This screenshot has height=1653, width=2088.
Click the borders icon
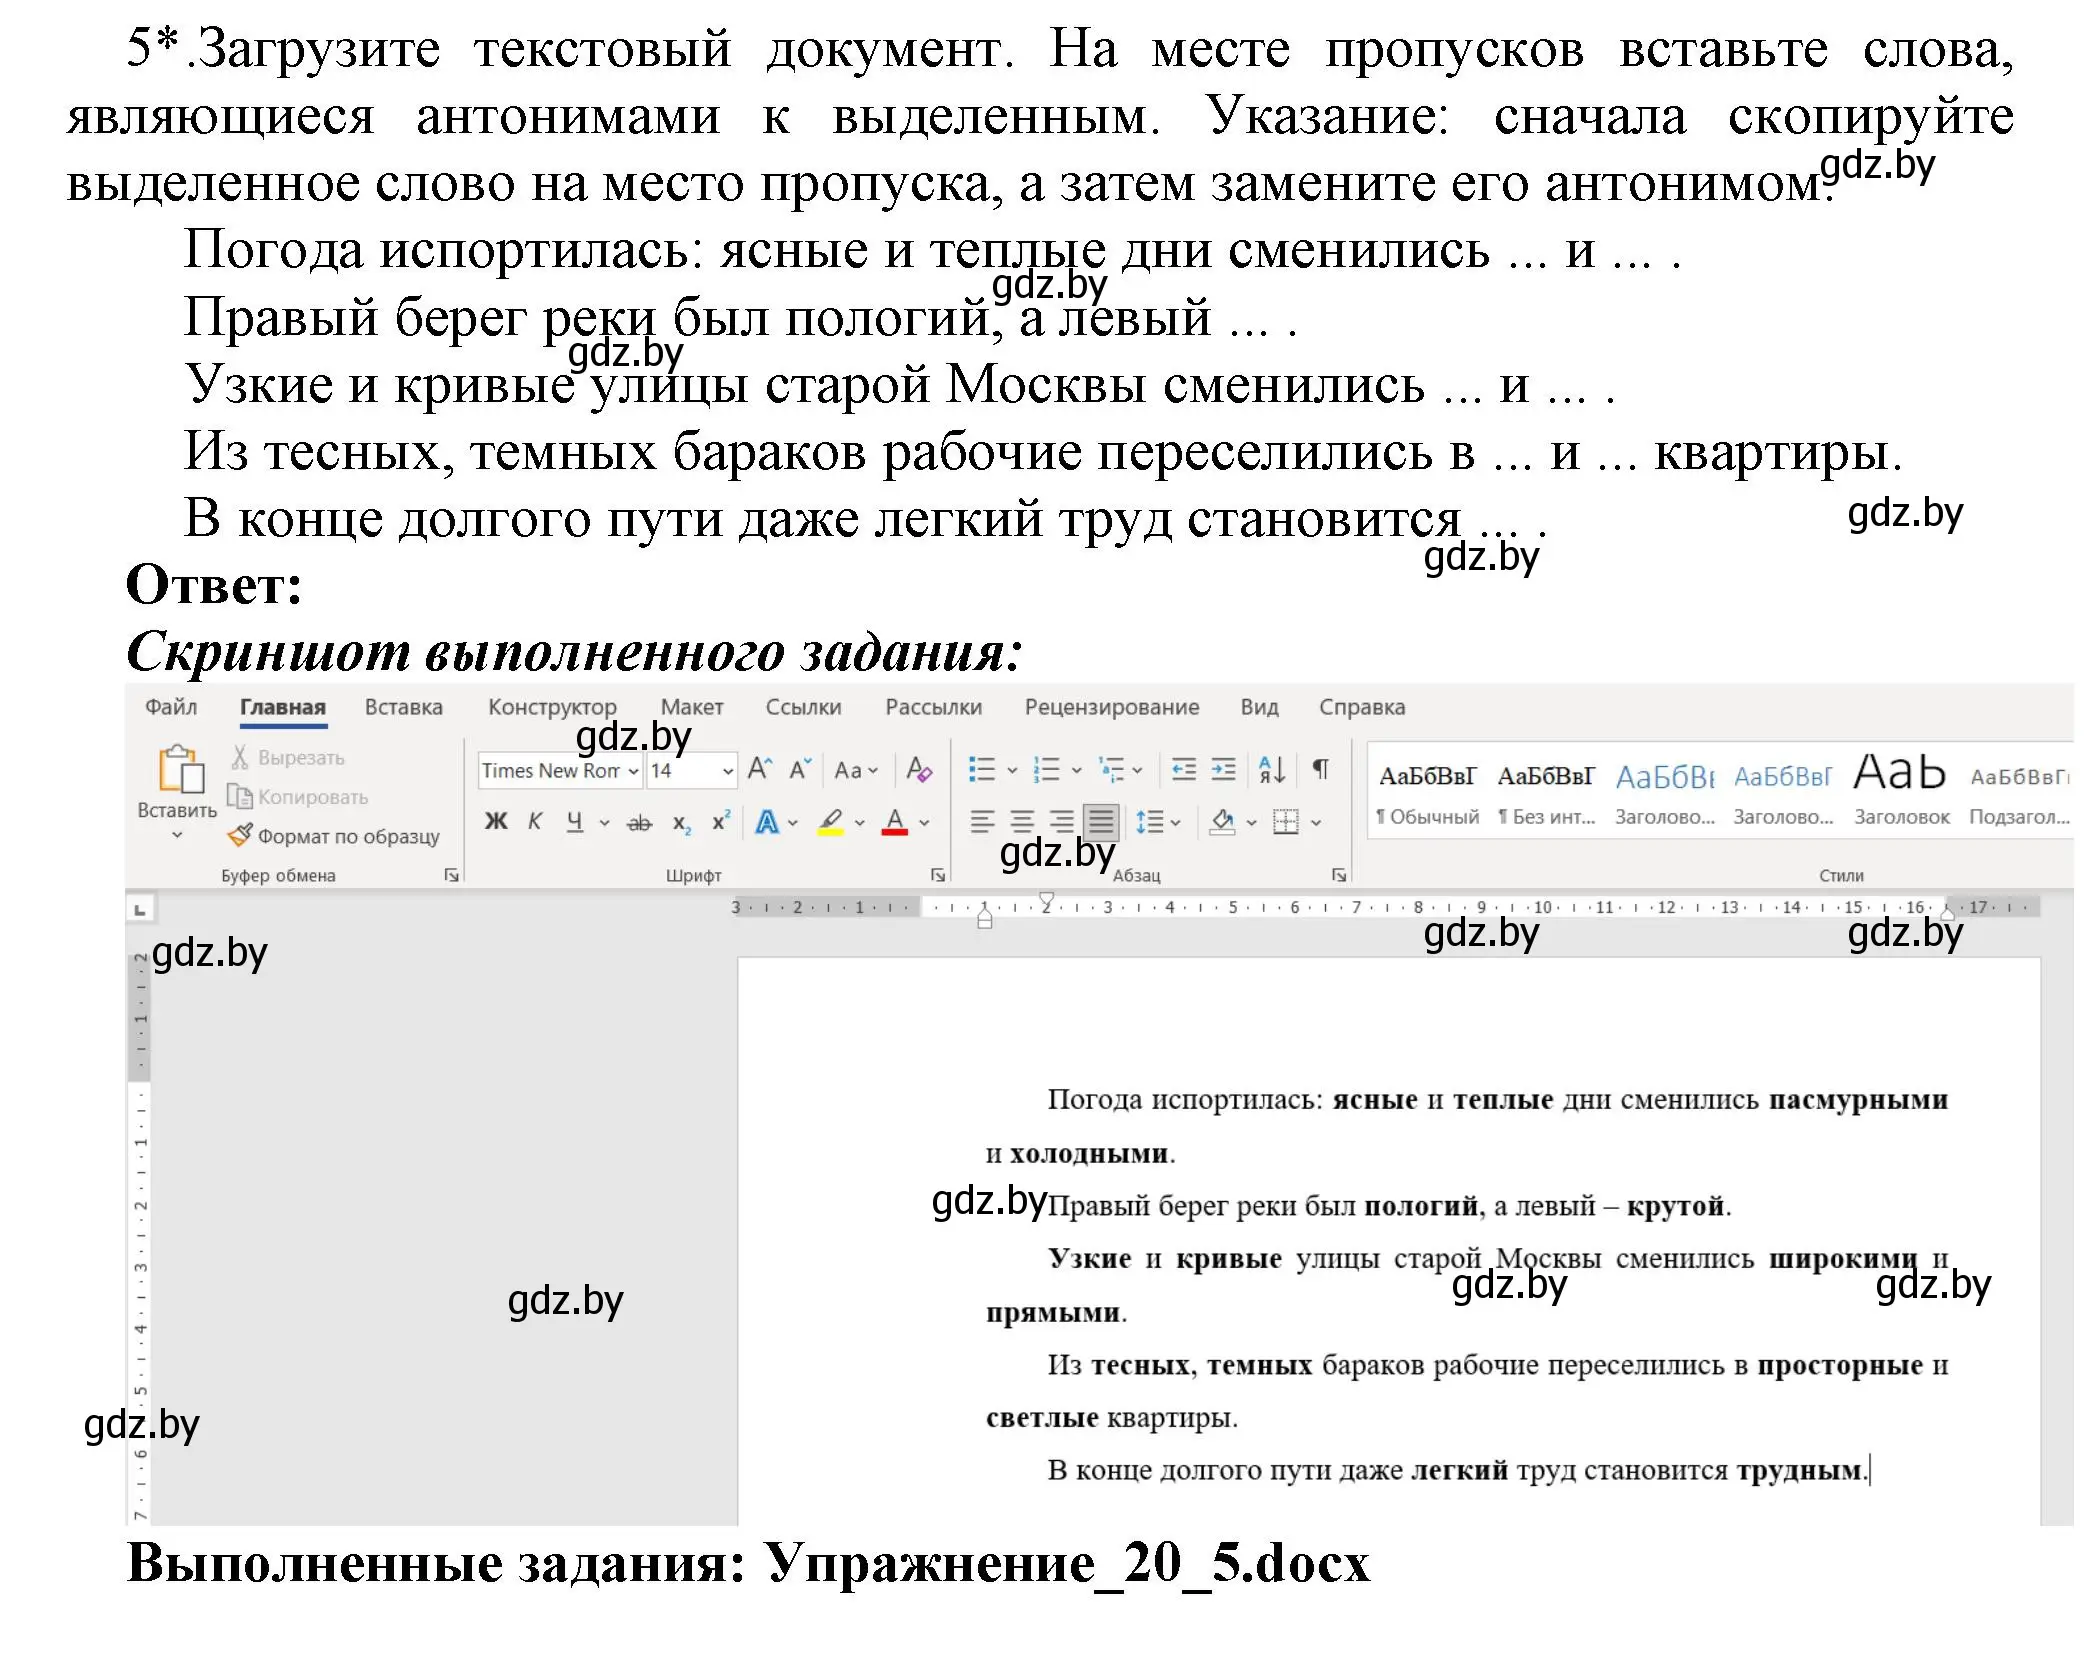(1286, 822)
